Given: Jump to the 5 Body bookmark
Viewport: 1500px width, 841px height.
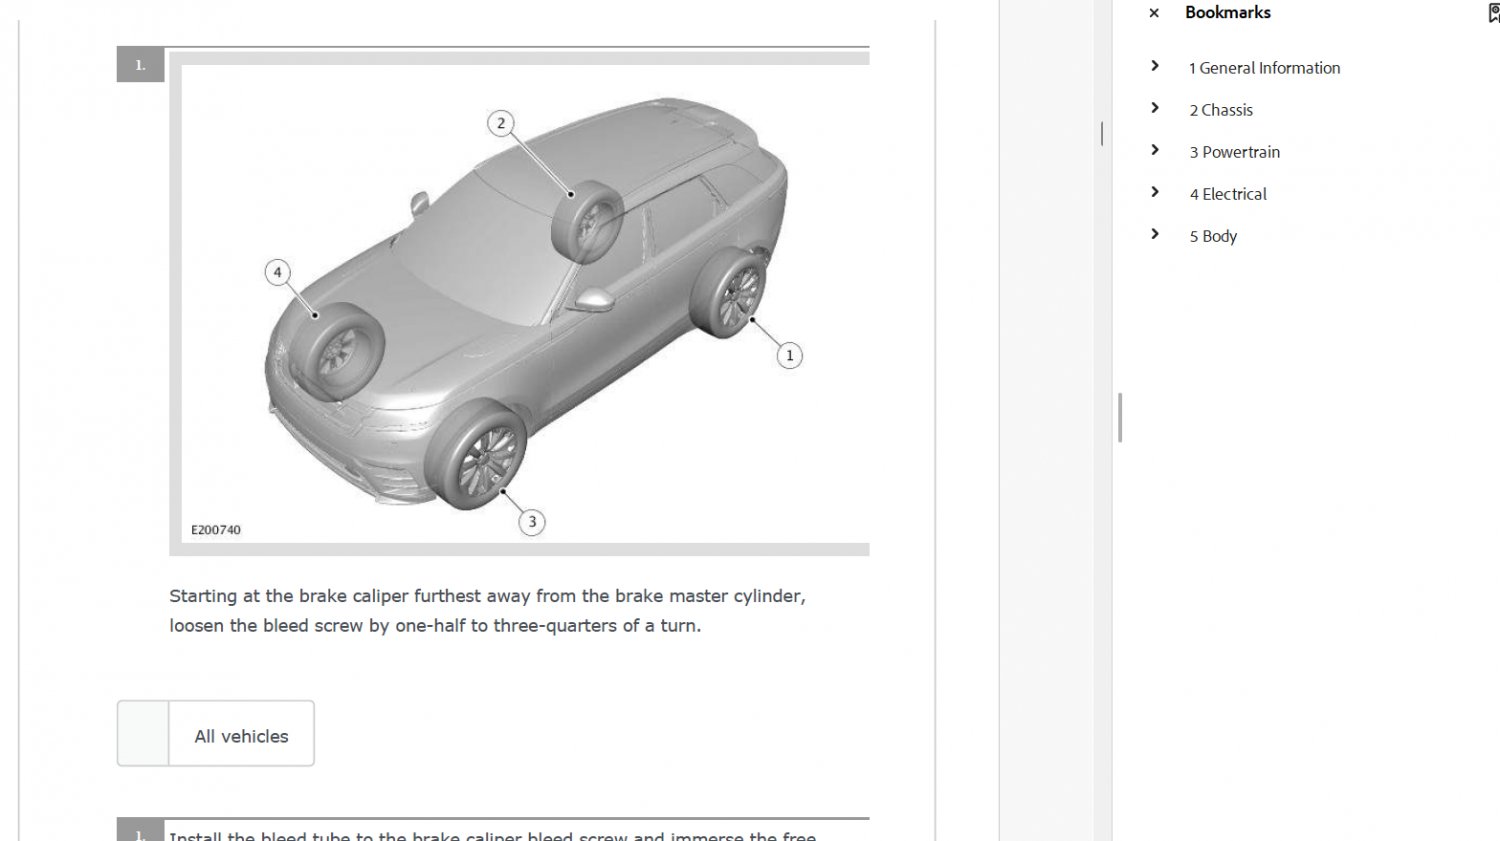Looking at the screenshot, I should coord(1213,236).
